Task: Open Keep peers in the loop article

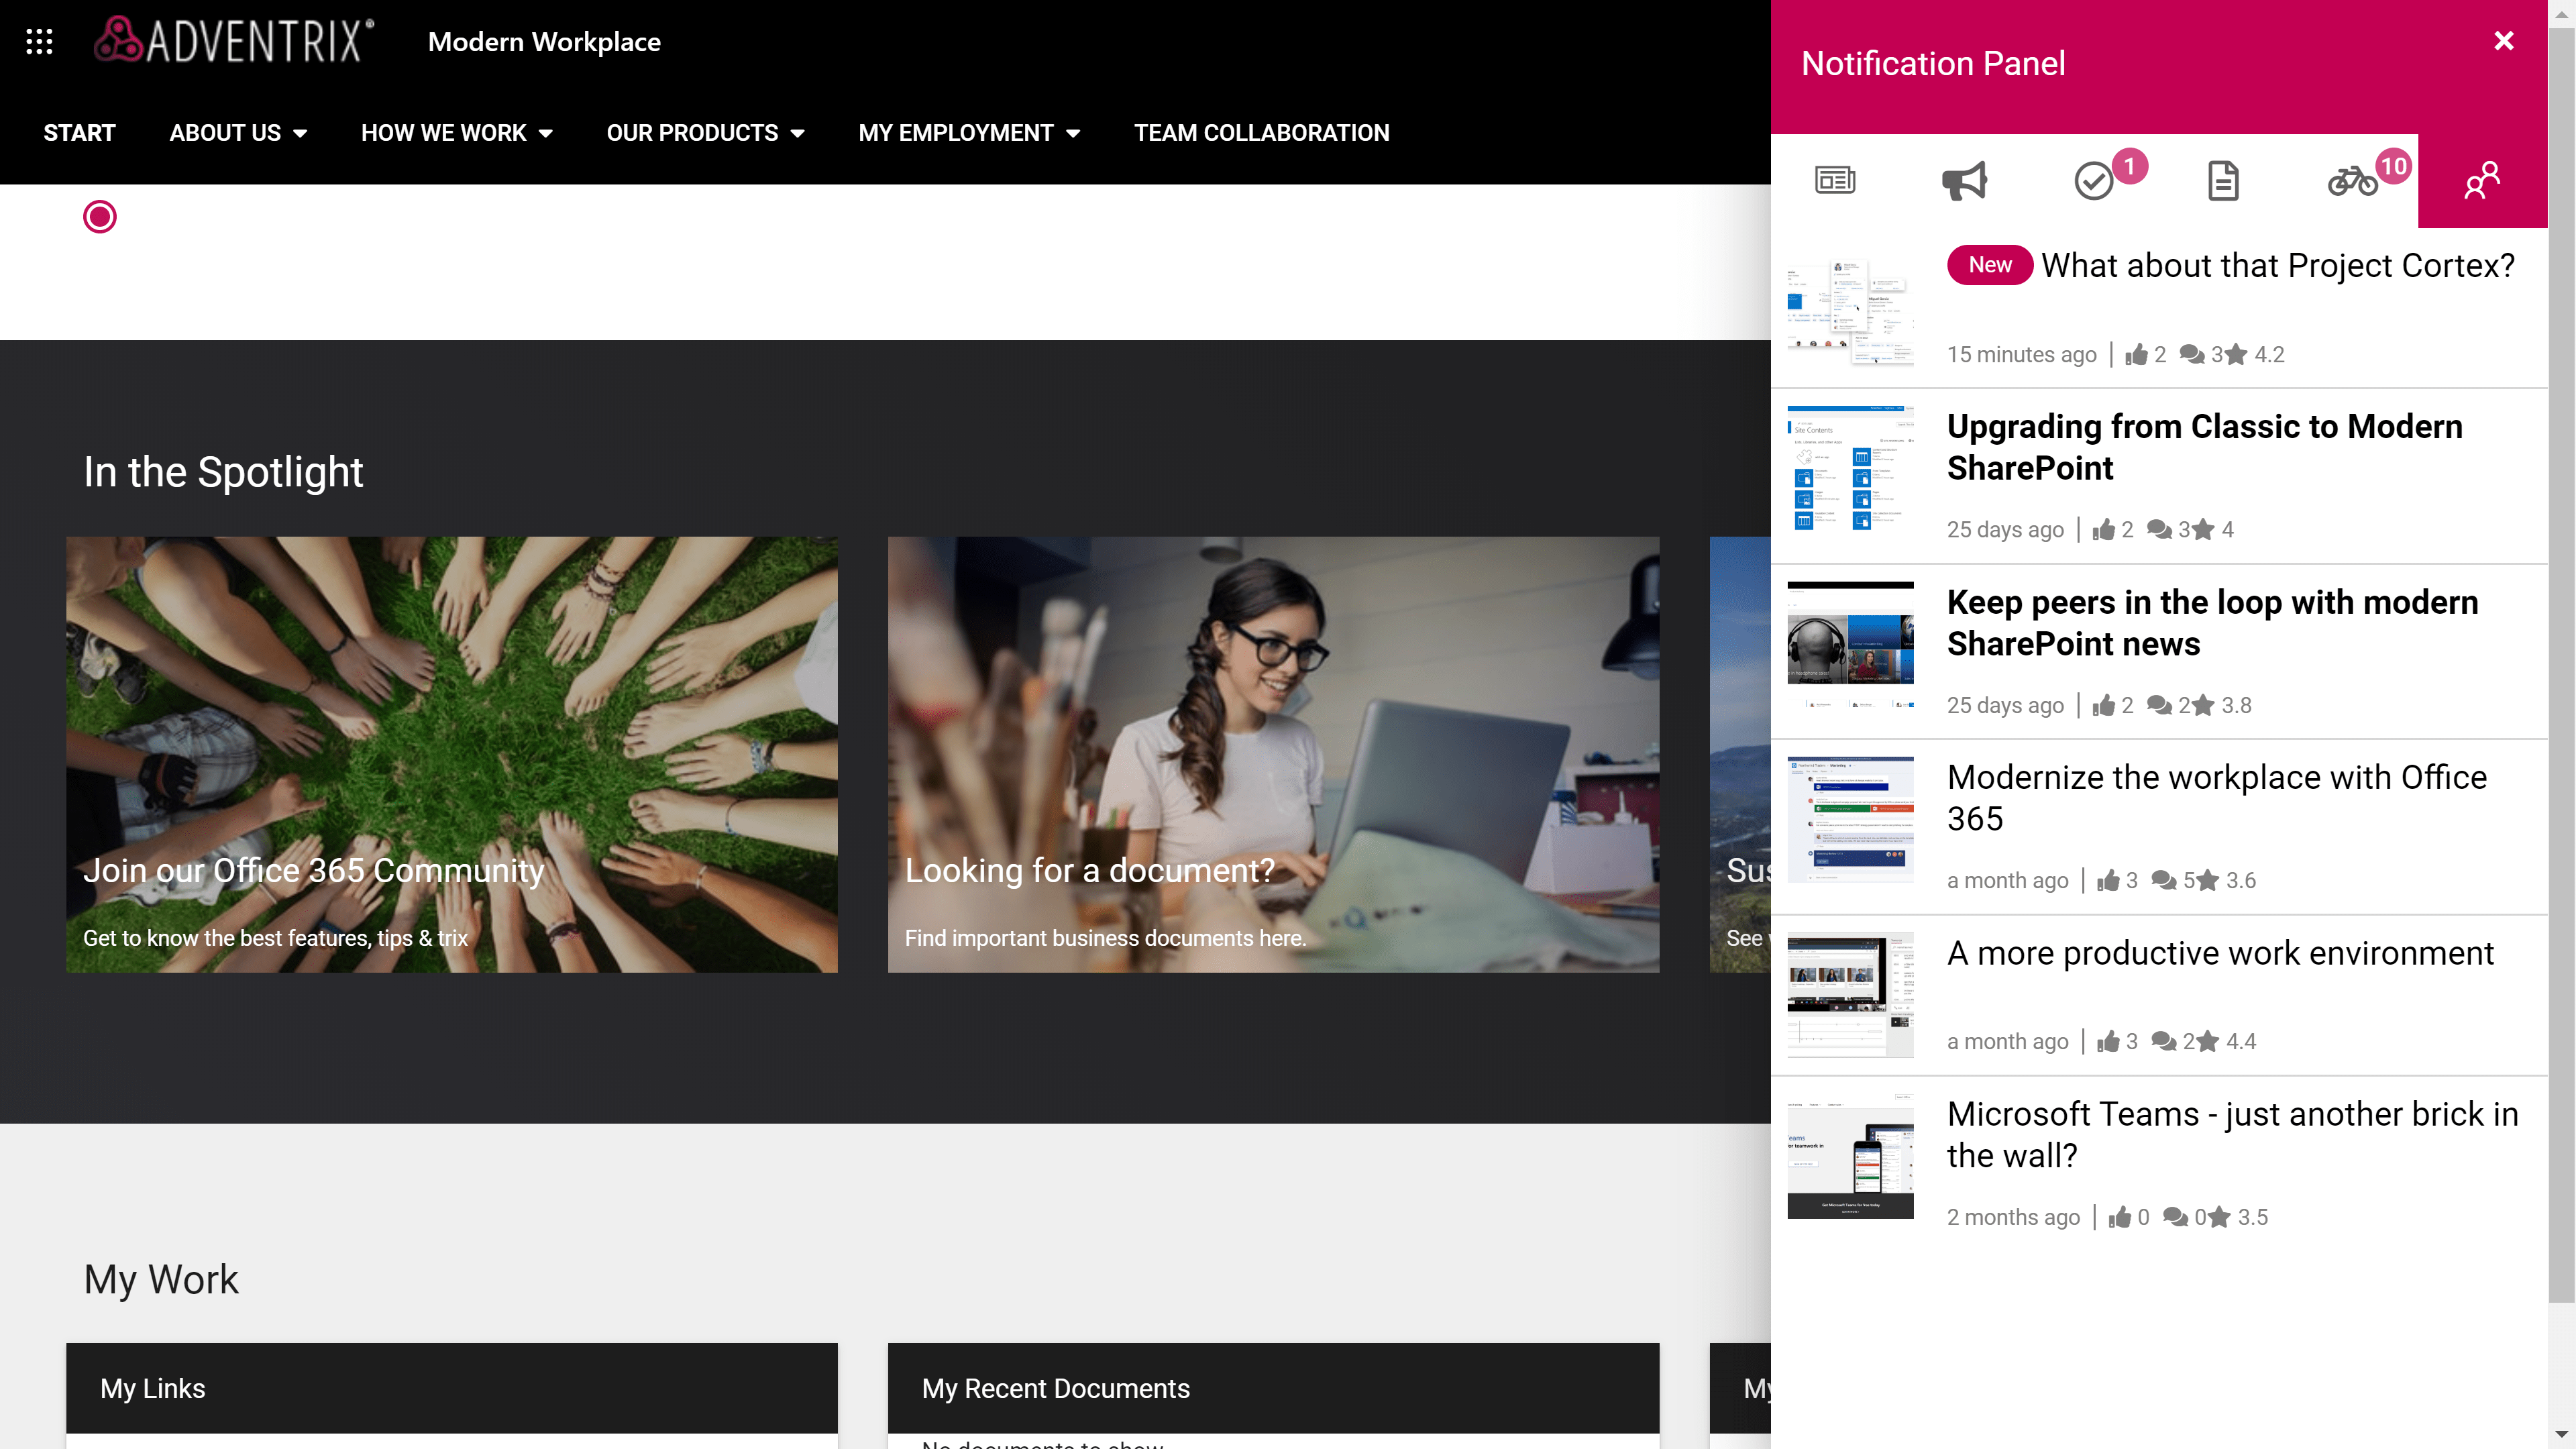Action: (x=2212, y=623)
